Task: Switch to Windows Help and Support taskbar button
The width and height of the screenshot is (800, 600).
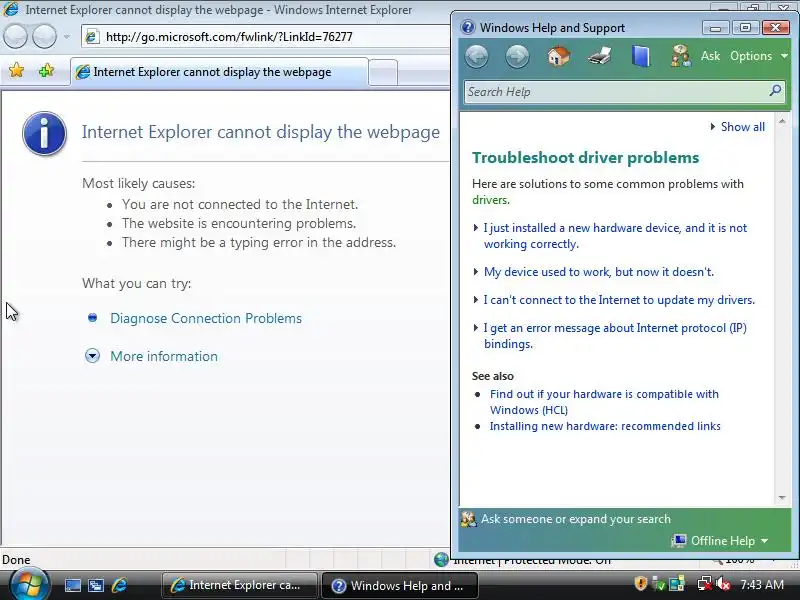Action: tap(400, 585)
